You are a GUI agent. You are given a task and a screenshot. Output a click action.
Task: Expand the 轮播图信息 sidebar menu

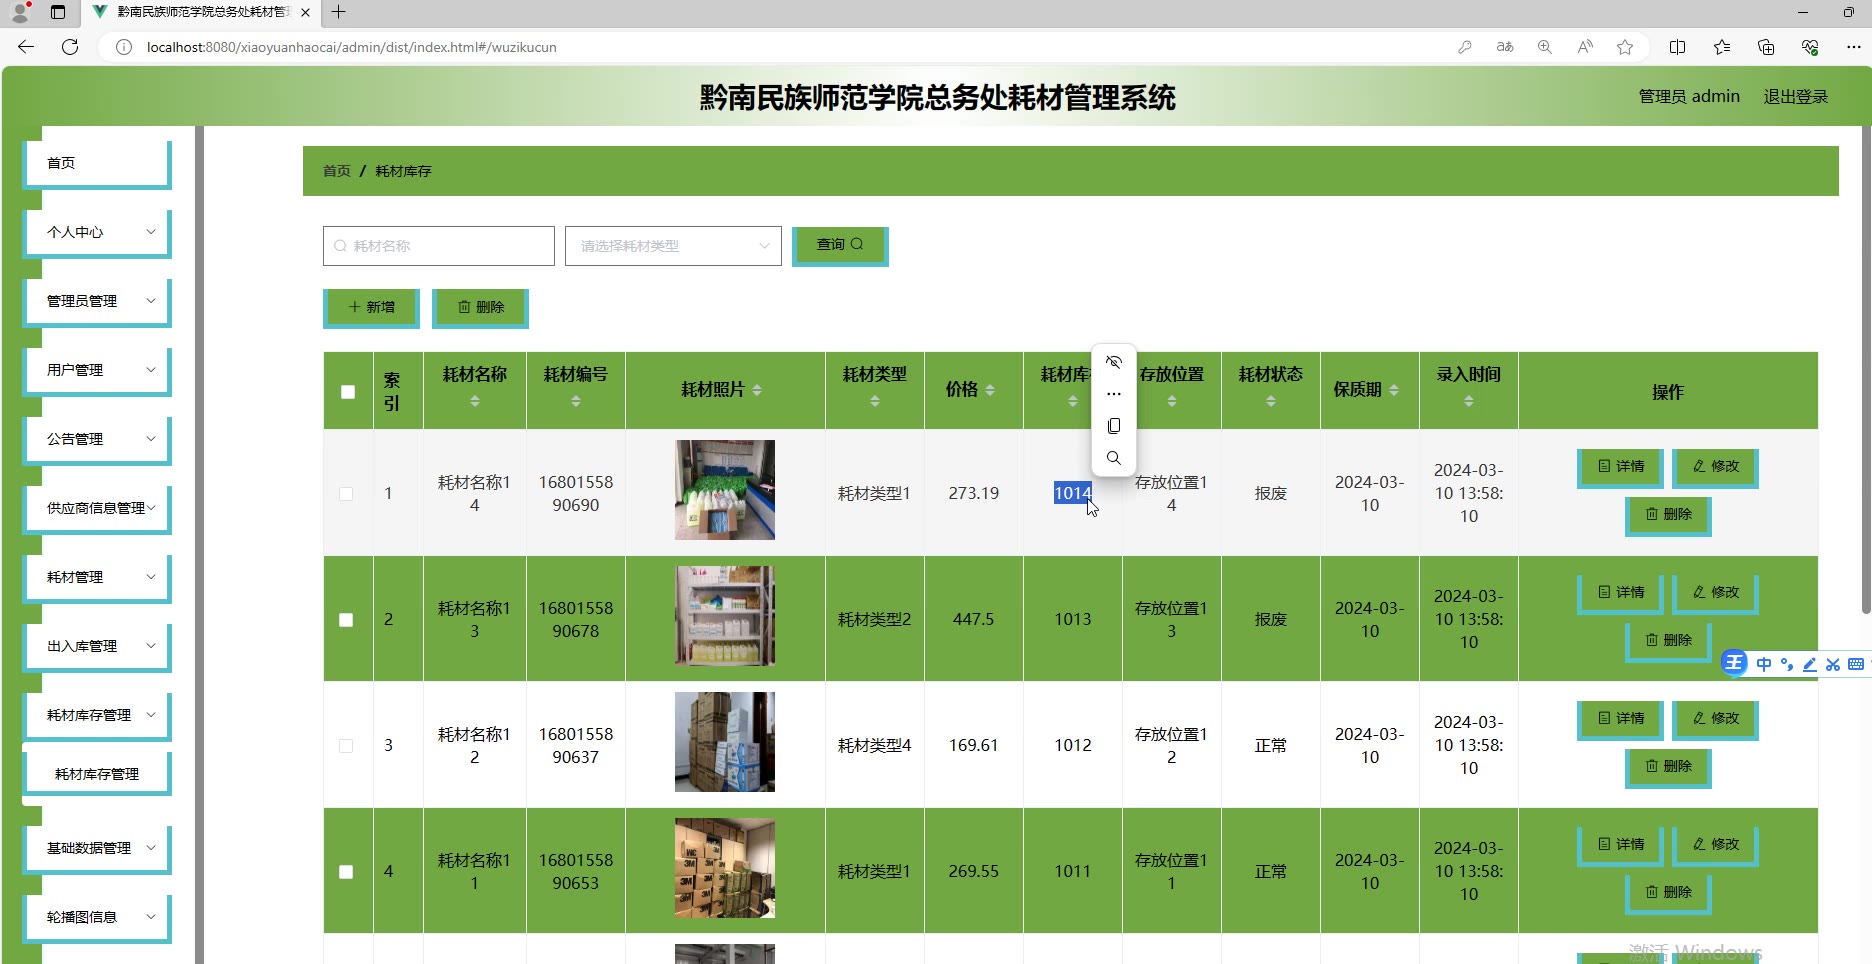pyautogui.click(x=98, y=917)
